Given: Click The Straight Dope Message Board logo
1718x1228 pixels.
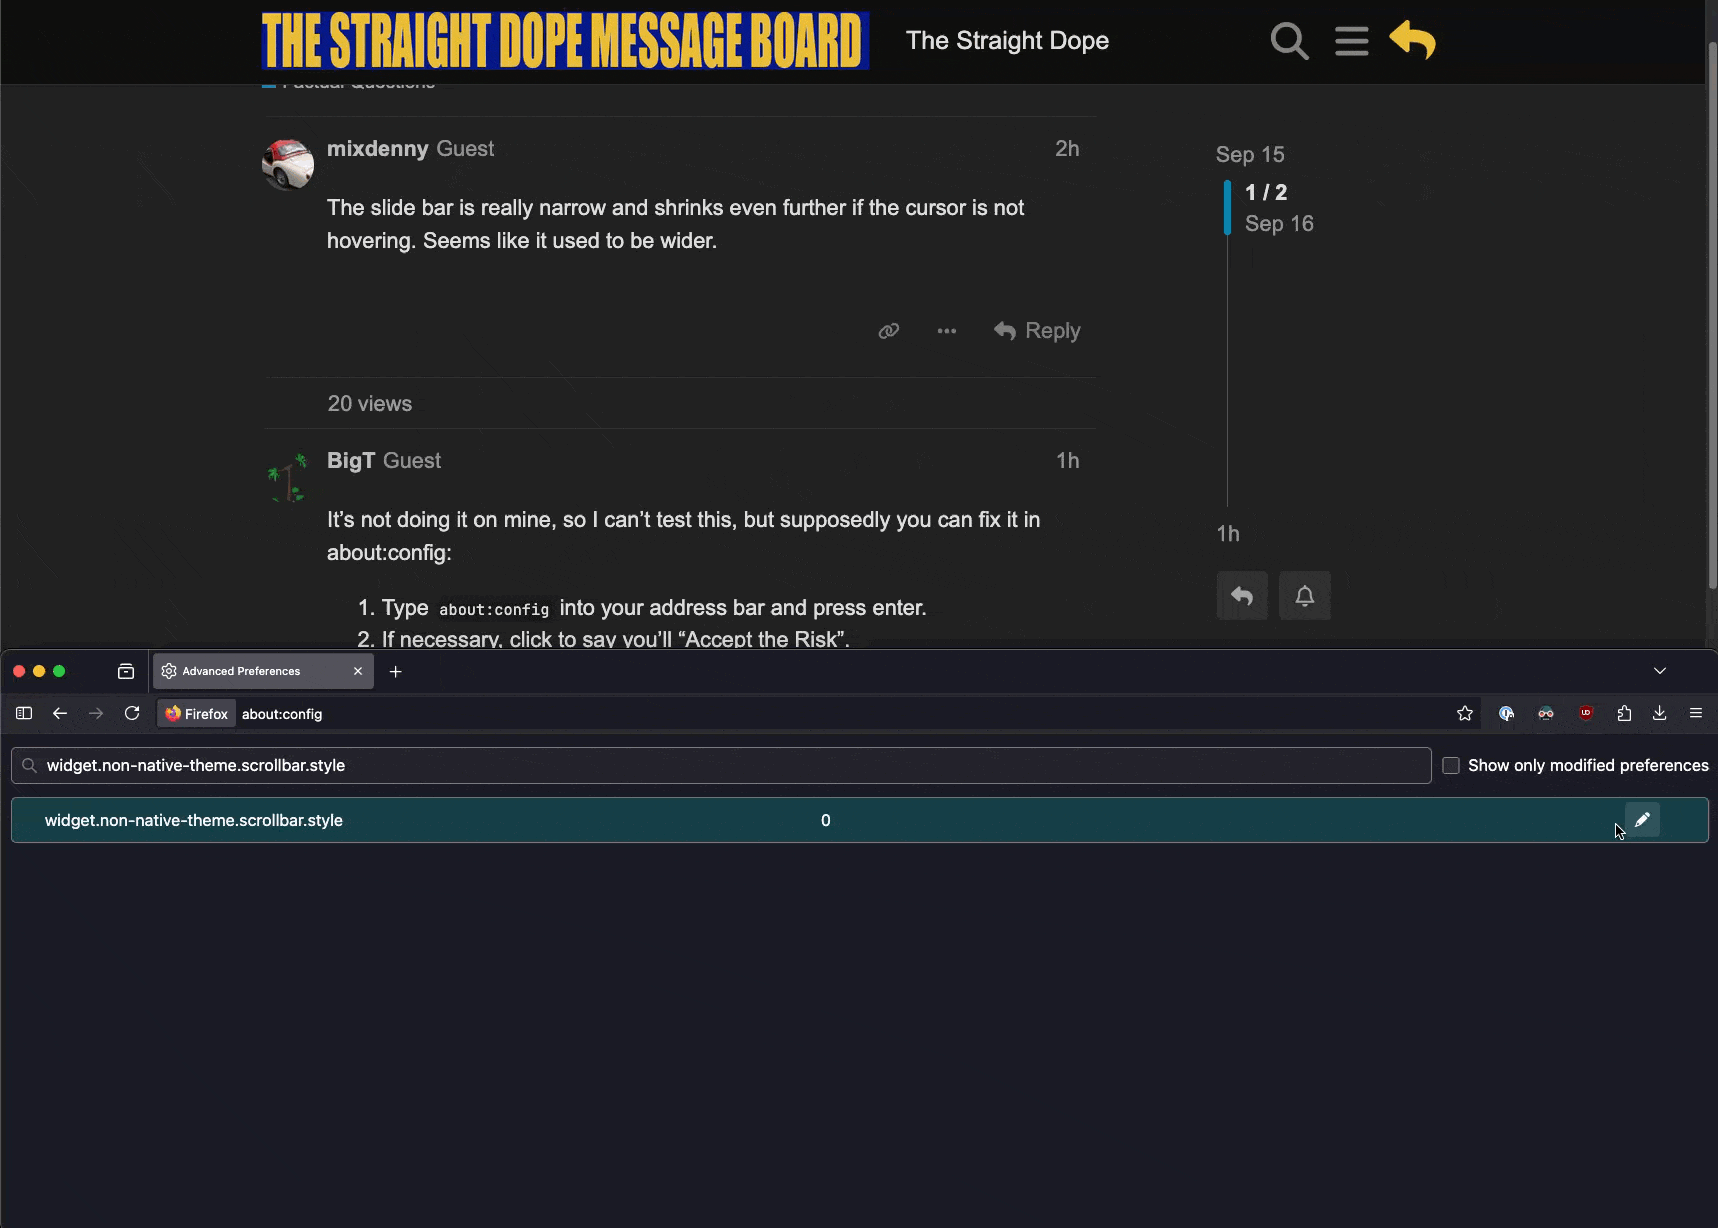Looking at the screenshot, I should coord(565,41).
